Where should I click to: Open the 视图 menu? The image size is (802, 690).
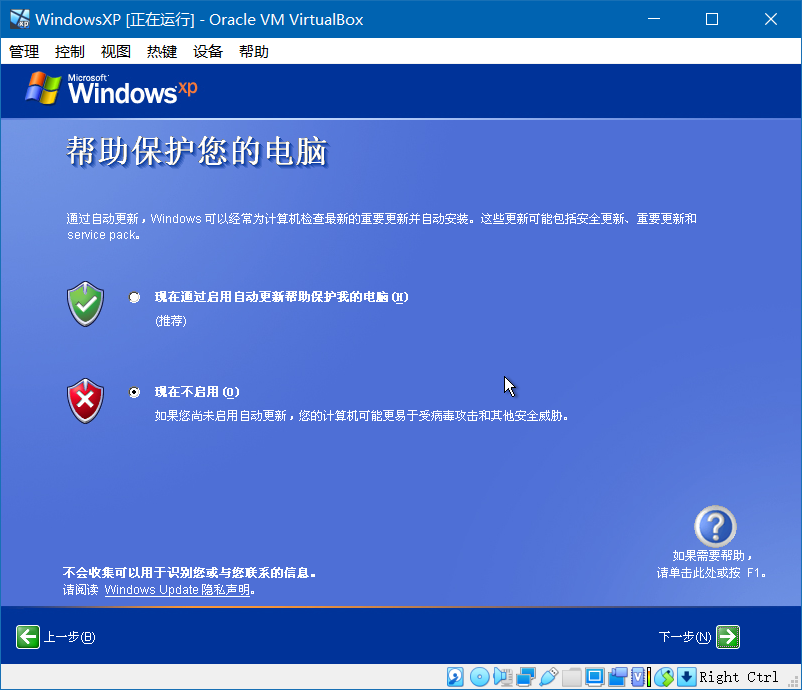[x=116, y=51]
